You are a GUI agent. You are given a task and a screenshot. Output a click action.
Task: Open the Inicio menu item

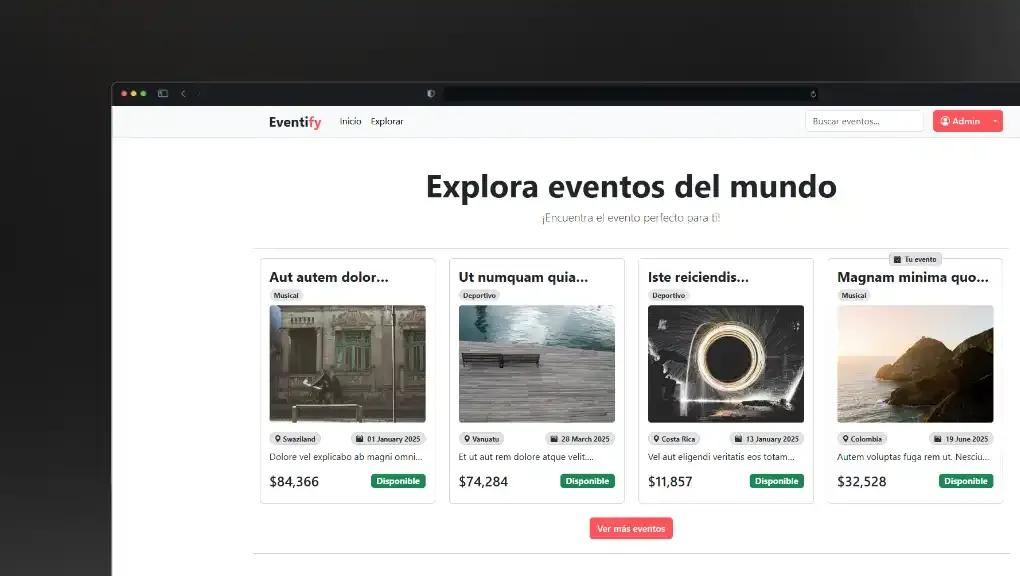350,121
